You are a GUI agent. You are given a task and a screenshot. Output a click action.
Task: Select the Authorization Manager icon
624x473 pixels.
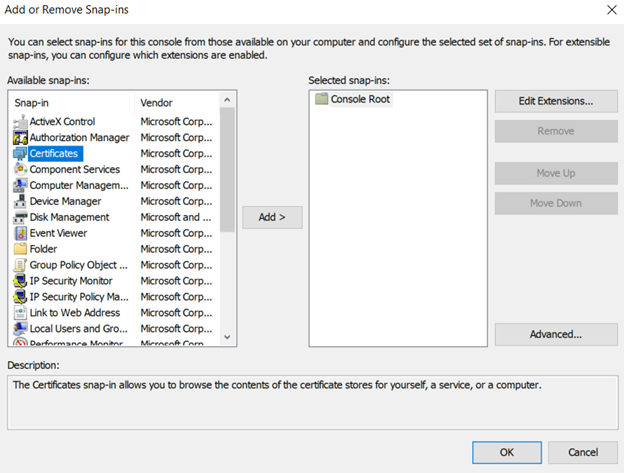[x=20, y=137]
